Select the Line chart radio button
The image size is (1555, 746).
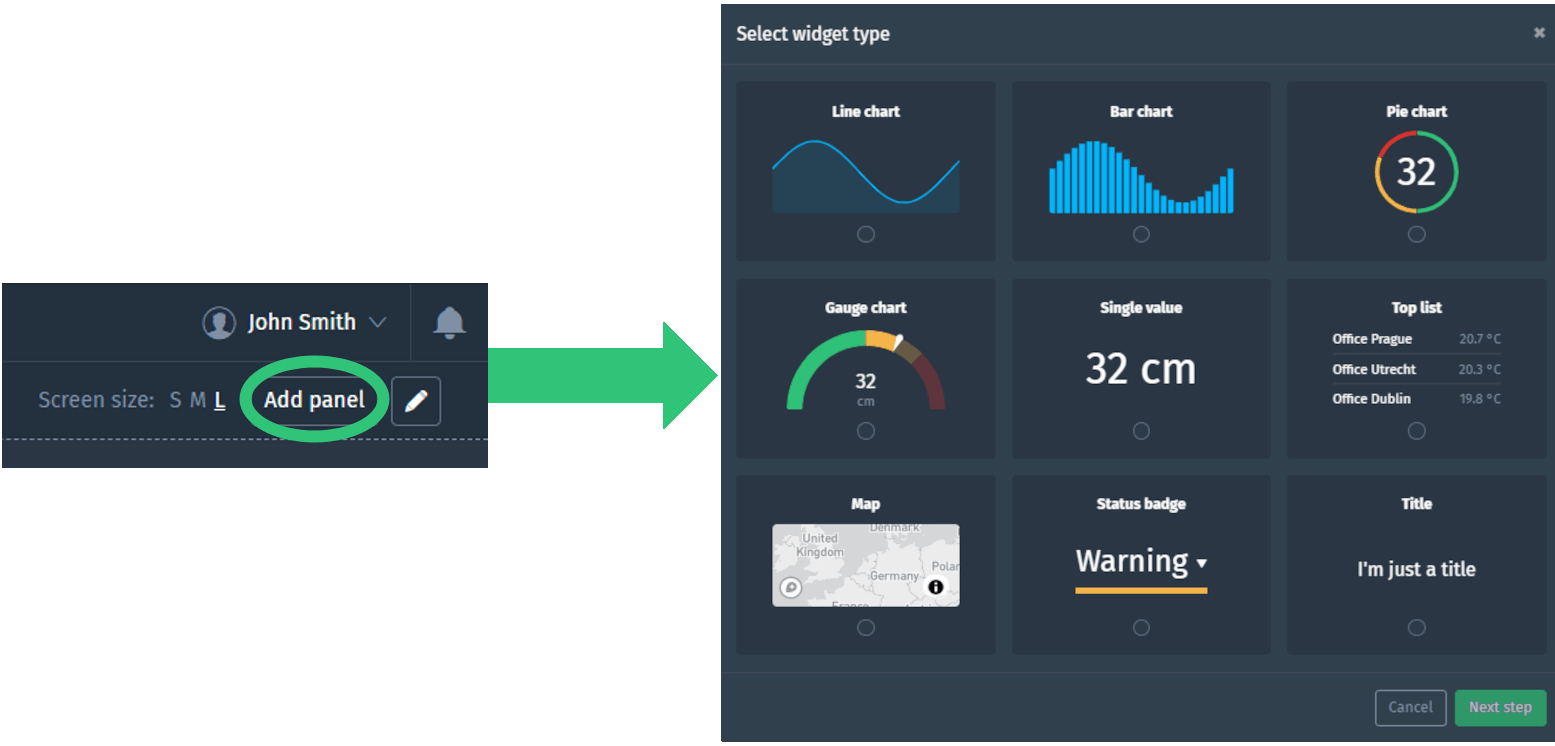pyautogui.click(x=866, y=234)
